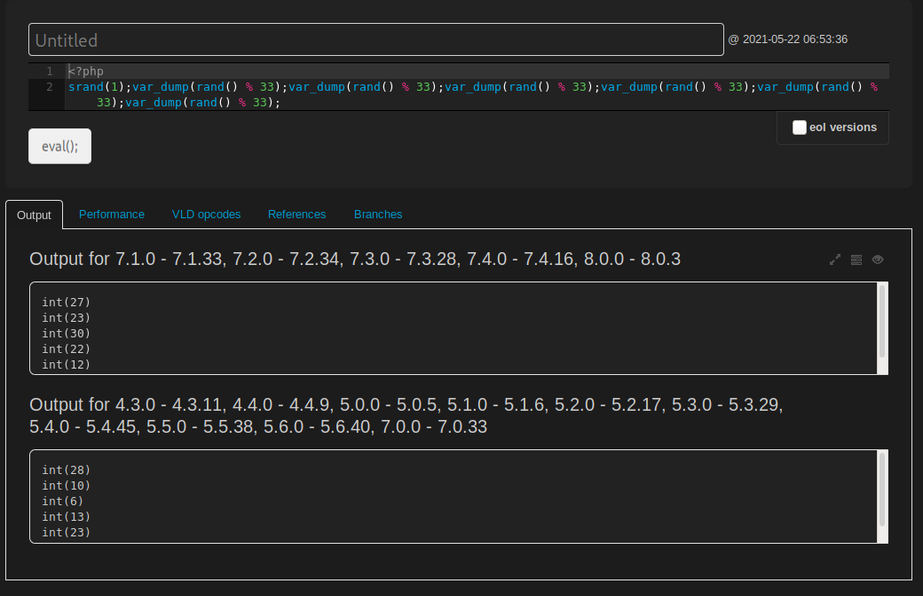Click the expand output arrows icon
The width and height of the screenshot is (923, 596).
coord(835,260)
